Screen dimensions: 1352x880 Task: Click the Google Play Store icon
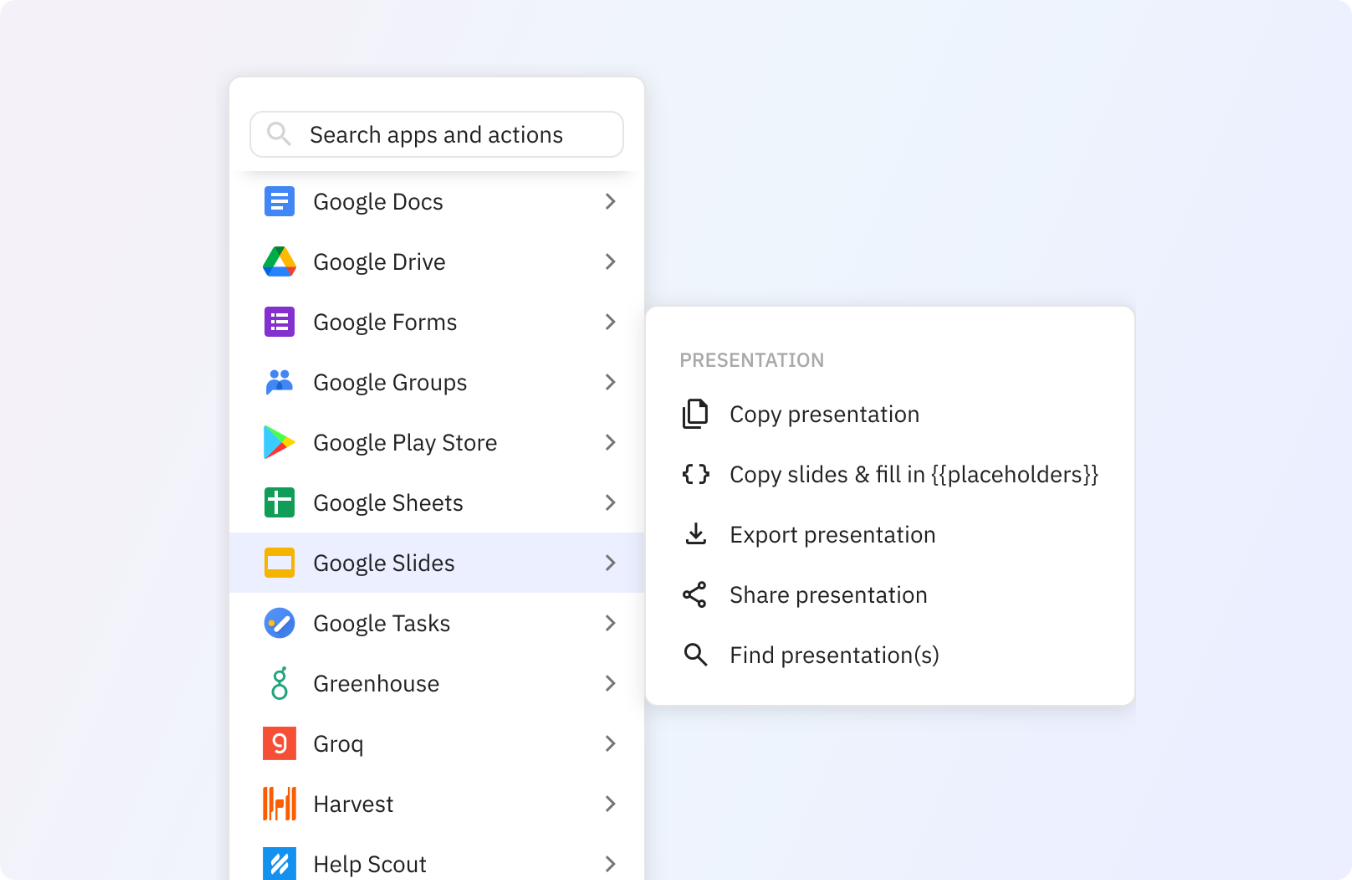[x=279, y=442]
